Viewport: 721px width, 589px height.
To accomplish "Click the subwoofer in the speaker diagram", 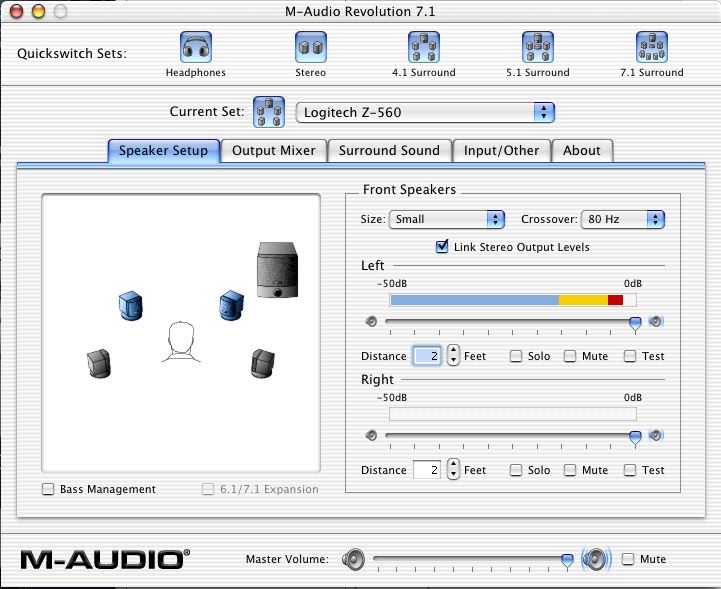I will coord(277,270).
